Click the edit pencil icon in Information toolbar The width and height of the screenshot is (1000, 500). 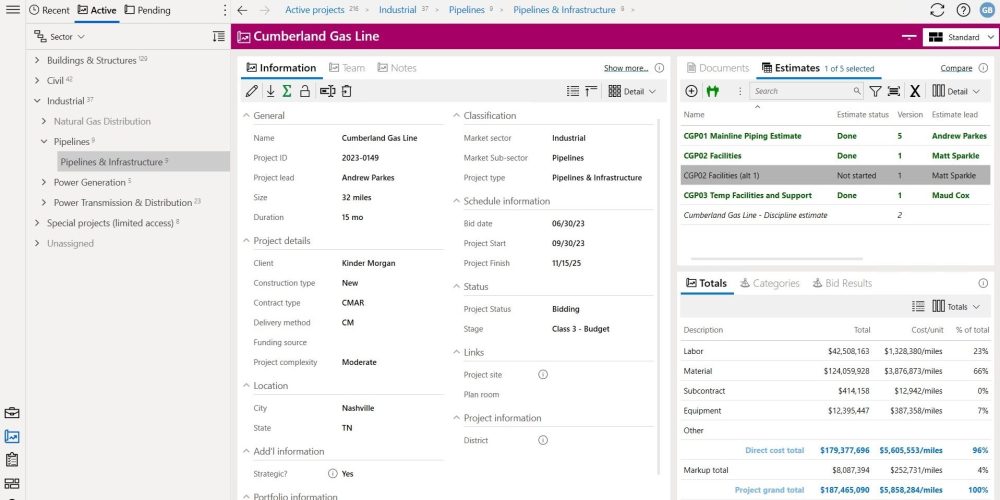coord(252,91)
